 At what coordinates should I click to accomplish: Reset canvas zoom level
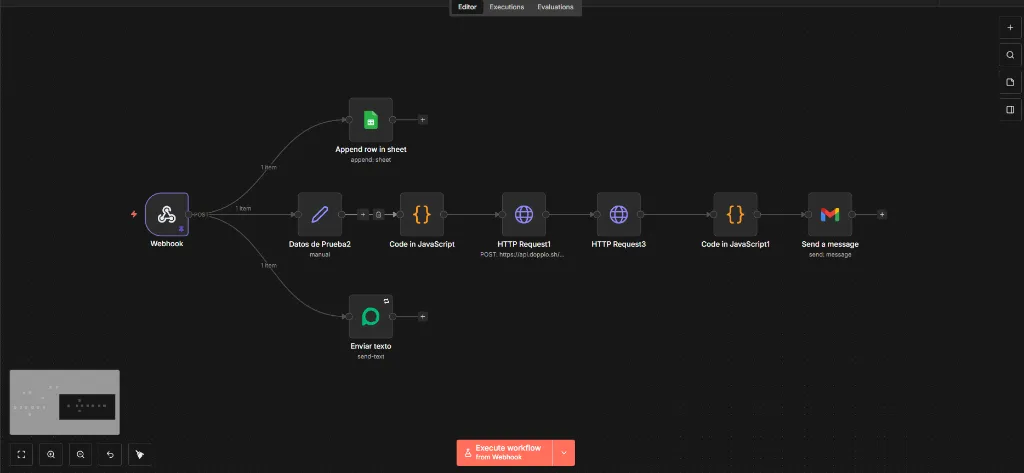tap(110, 454)
